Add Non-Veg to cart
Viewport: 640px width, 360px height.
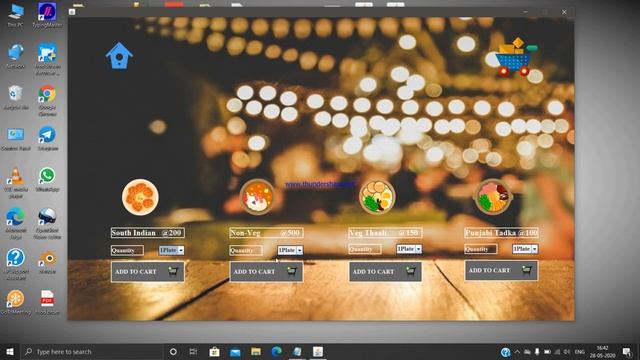click(x=266, y=271)
